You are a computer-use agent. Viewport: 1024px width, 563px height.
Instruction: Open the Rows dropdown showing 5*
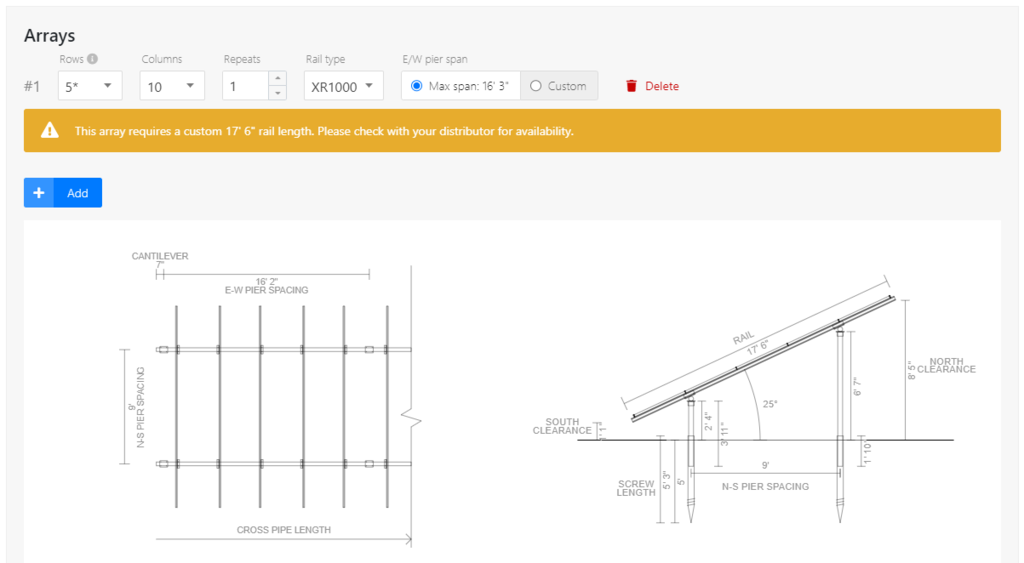tap(90, 86)
